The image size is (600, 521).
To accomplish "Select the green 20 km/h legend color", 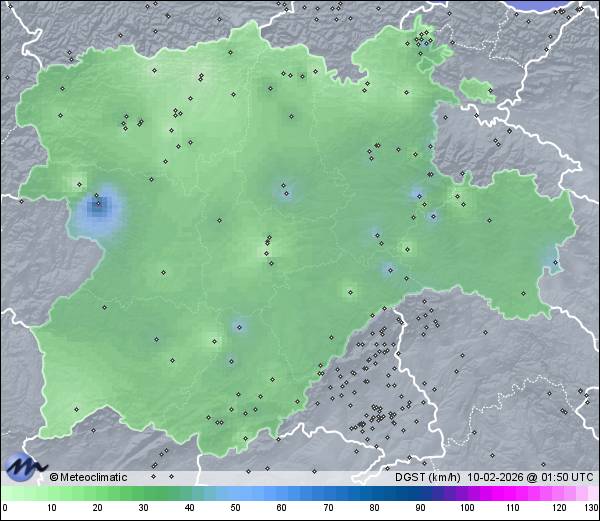I will pos(98,493).
